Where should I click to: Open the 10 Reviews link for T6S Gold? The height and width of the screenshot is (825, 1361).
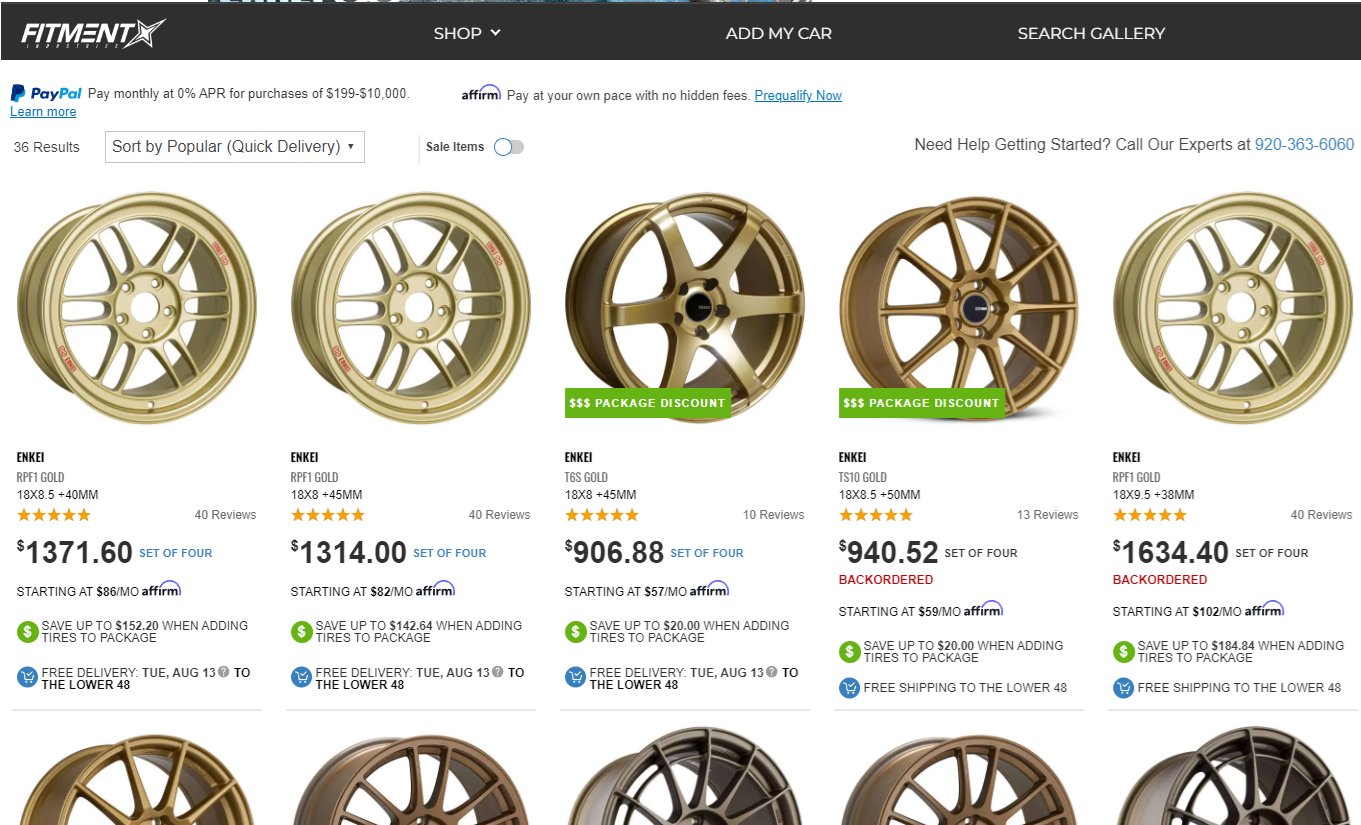[773, 515]
